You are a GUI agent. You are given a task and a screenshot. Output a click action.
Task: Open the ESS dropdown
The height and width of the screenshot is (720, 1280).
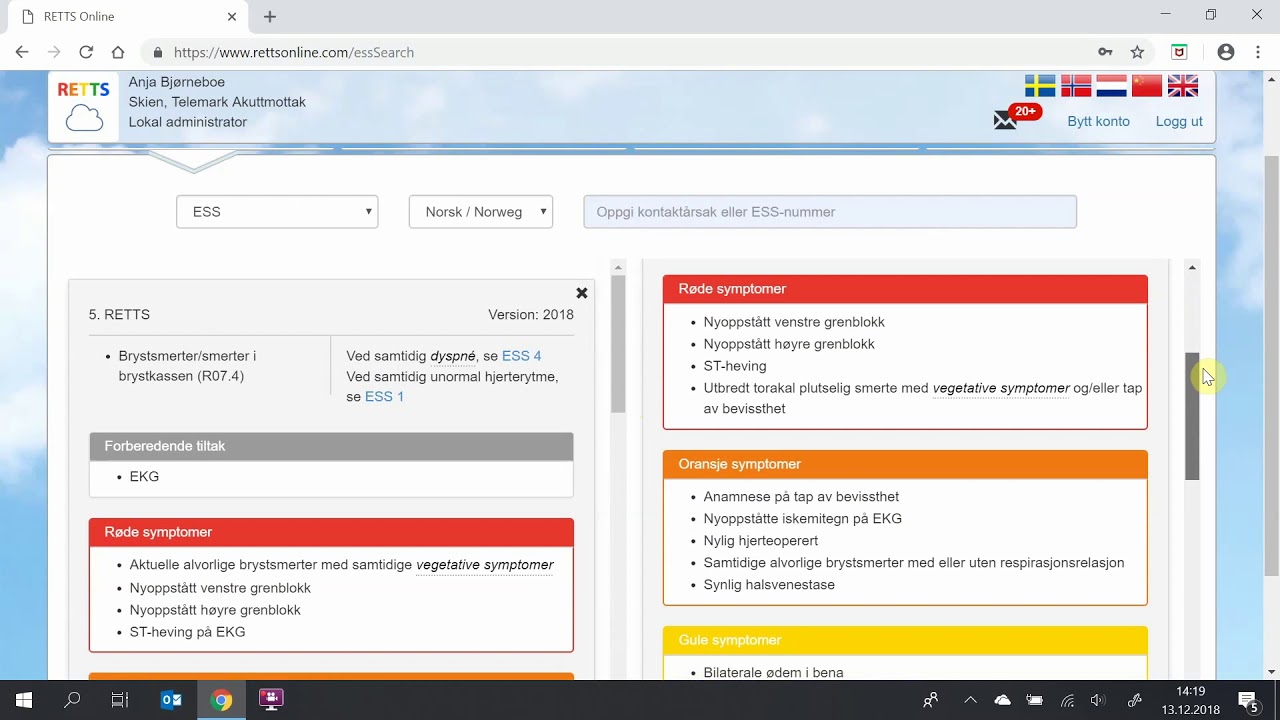pyautogui.click(x=277, y=212)
